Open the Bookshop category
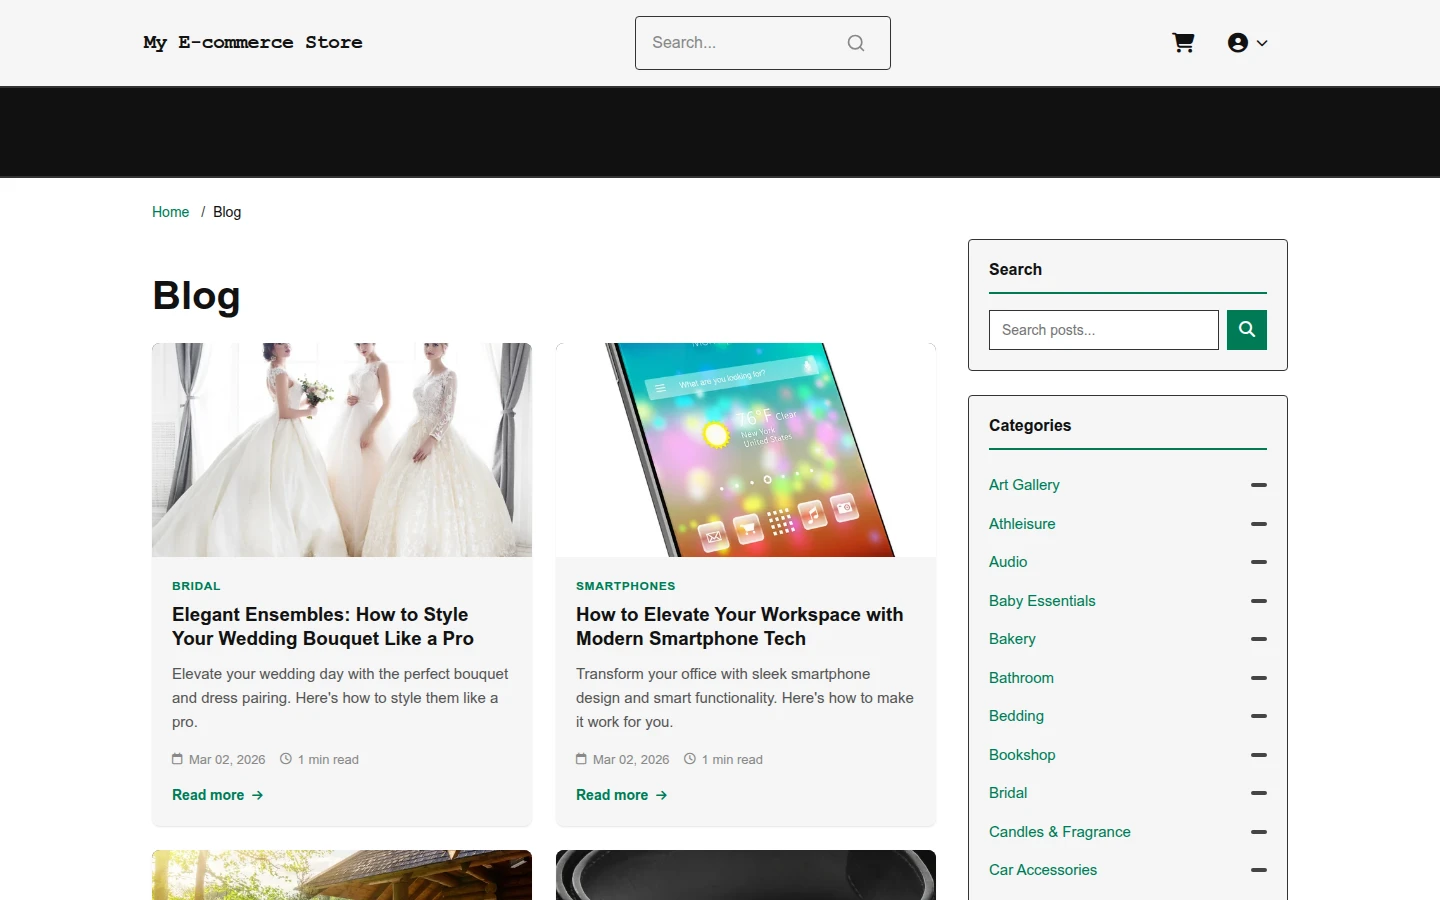Viewport: 1440px width, 900px height. (x=1022, y=755)
